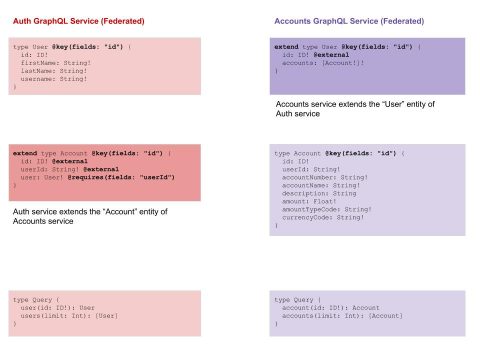Click the caption about Accounts service extending User
Screen dimensions: 480x360
click(355, 109)
